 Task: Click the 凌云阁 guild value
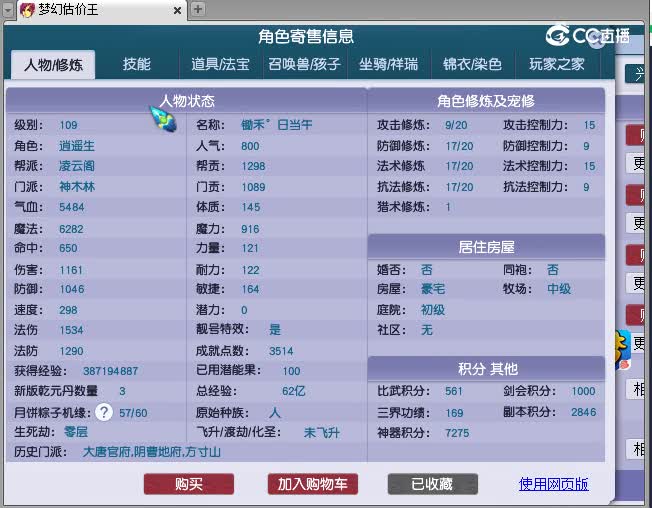pyautogui.click(x=77, y=166)
